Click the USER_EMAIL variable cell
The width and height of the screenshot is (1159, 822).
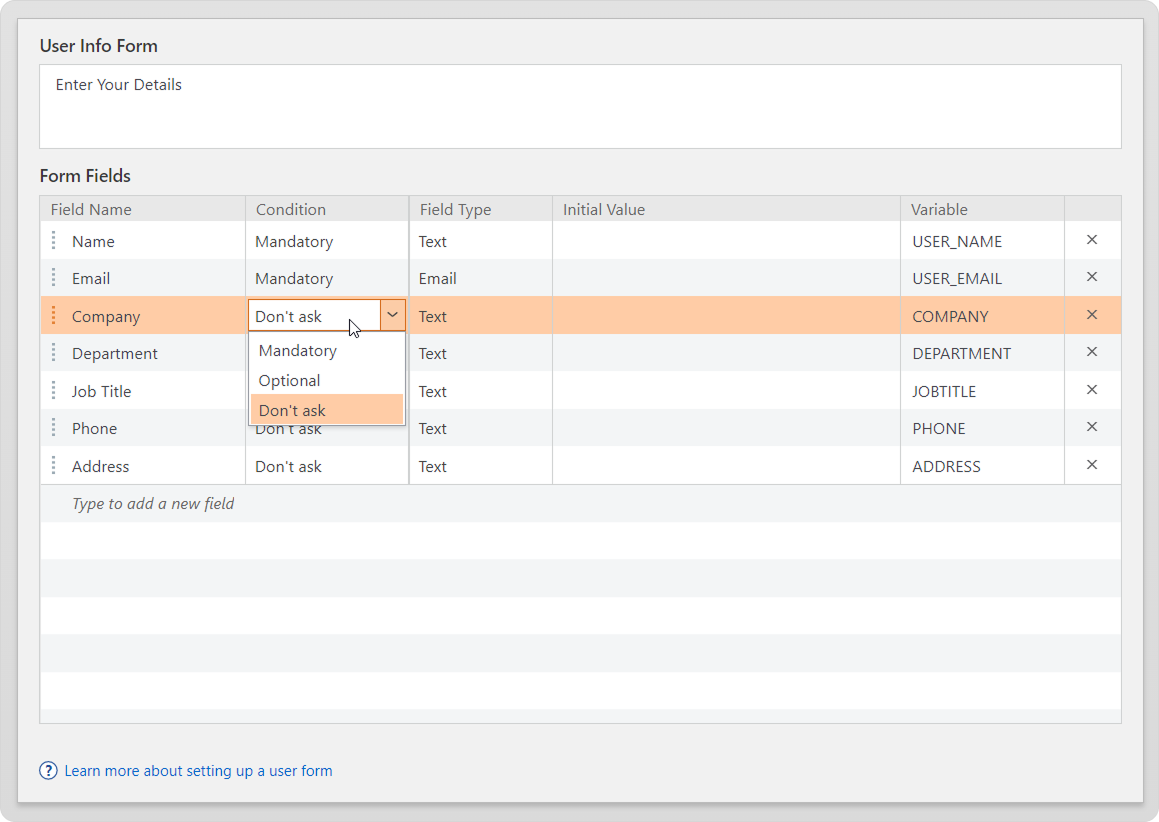[982, 278]
